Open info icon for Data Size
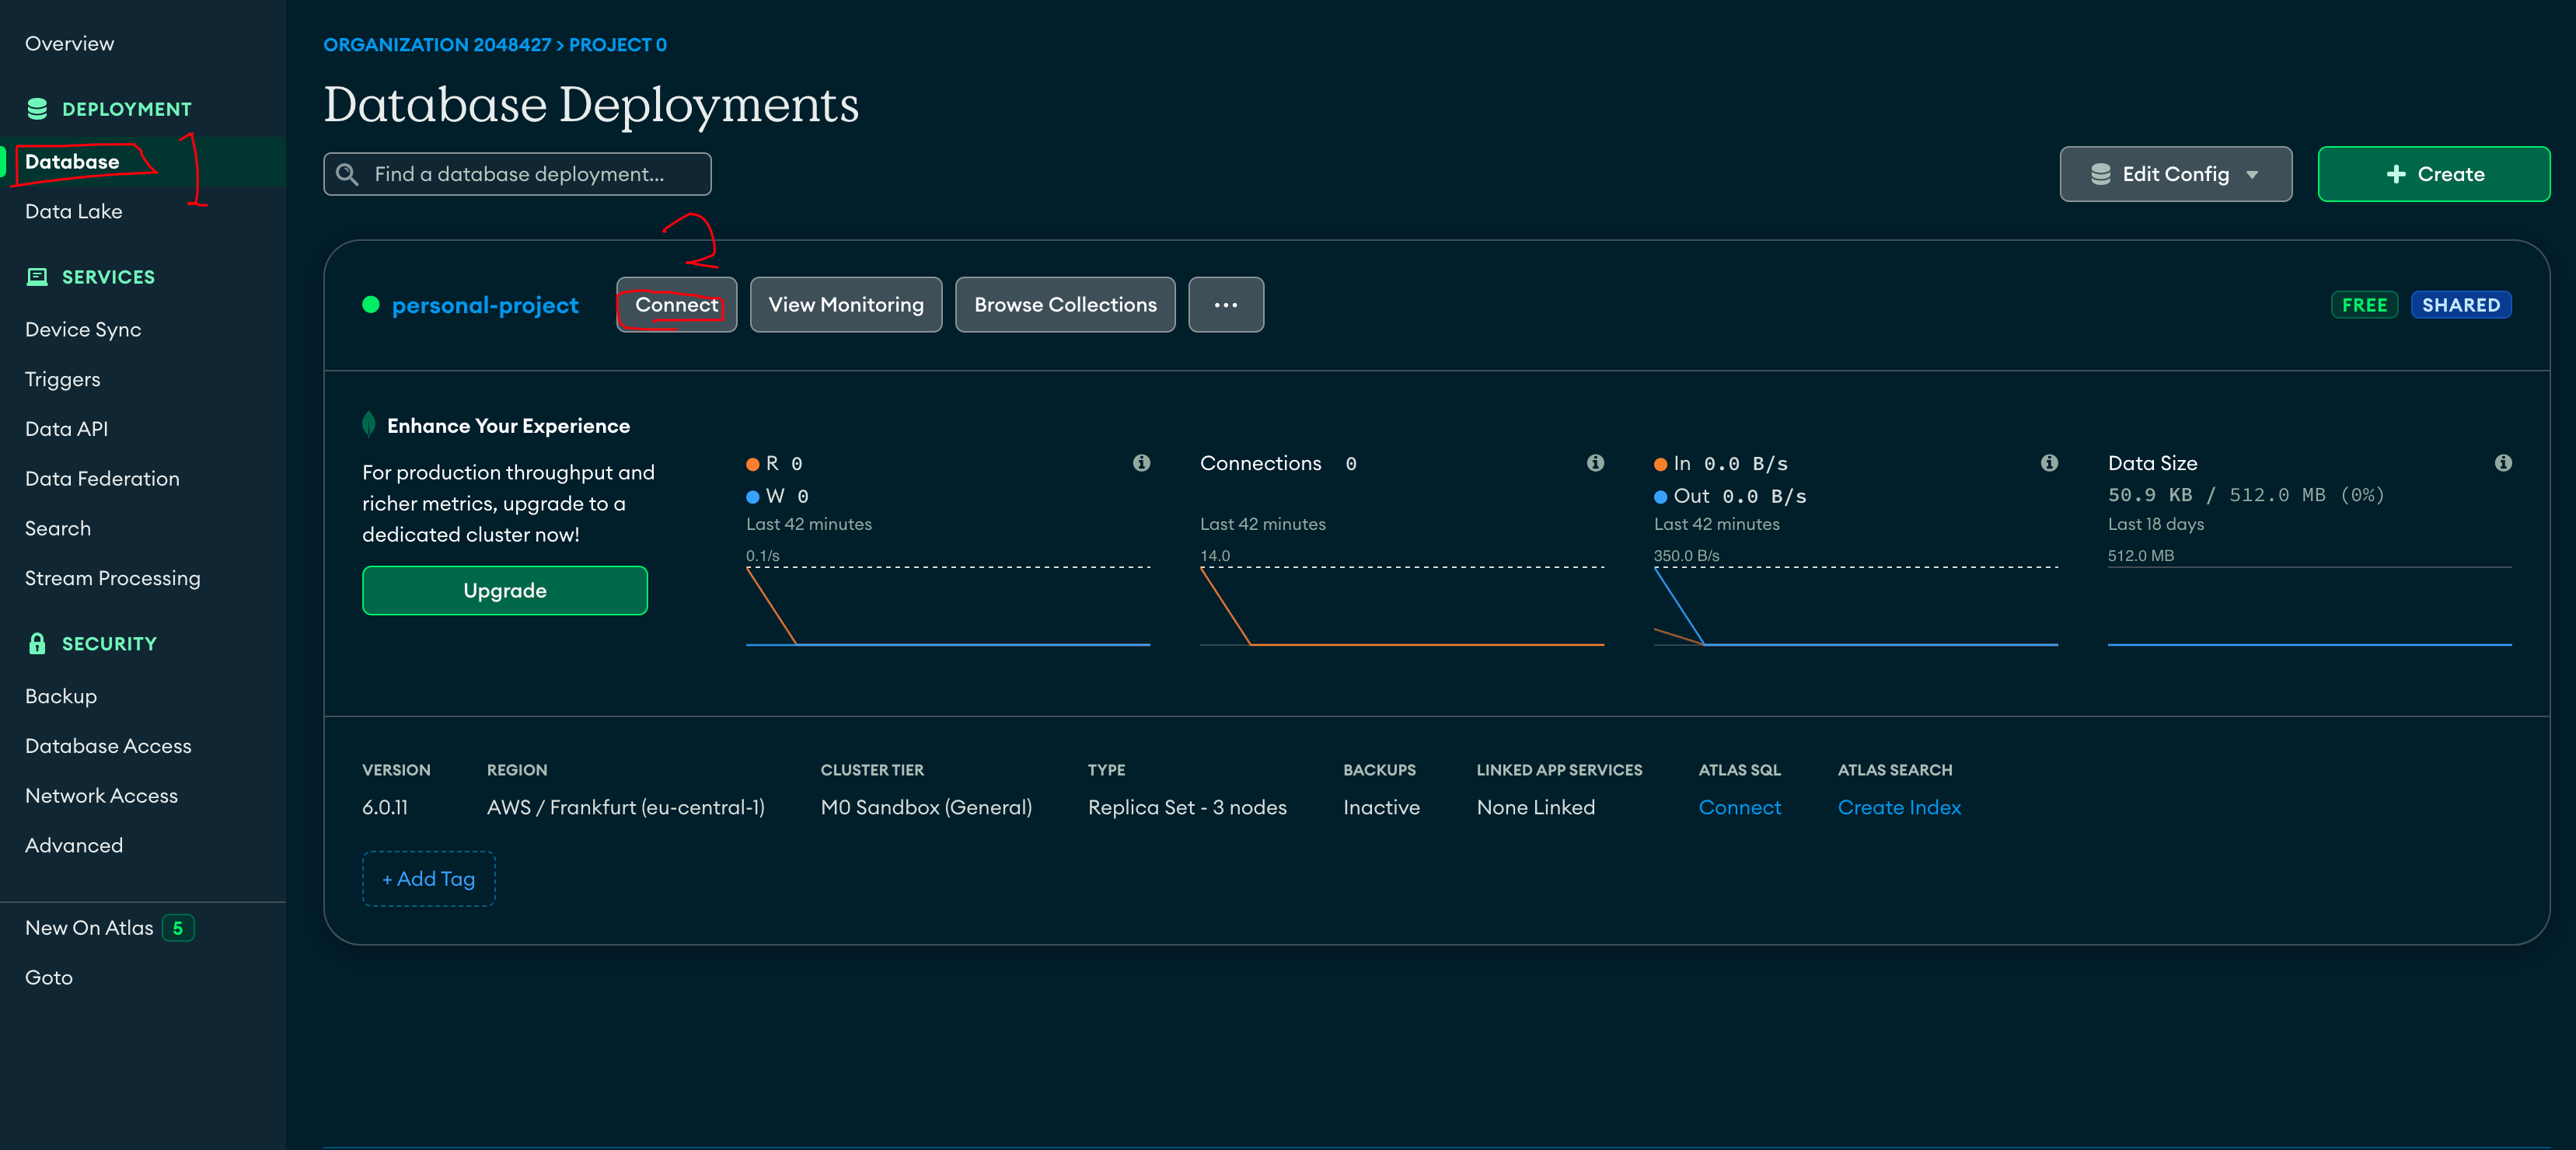 point(2503,463)
